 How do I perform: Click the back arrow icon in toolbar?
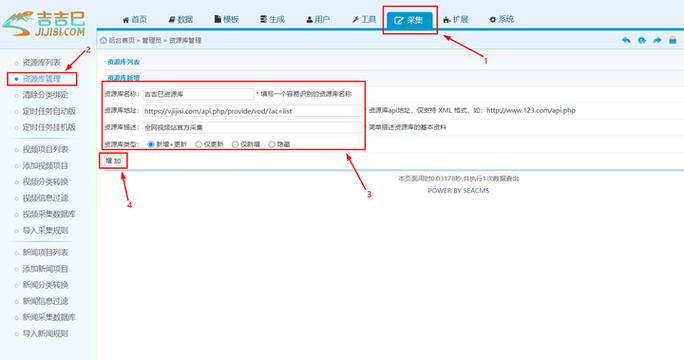(x=626, y=40)
